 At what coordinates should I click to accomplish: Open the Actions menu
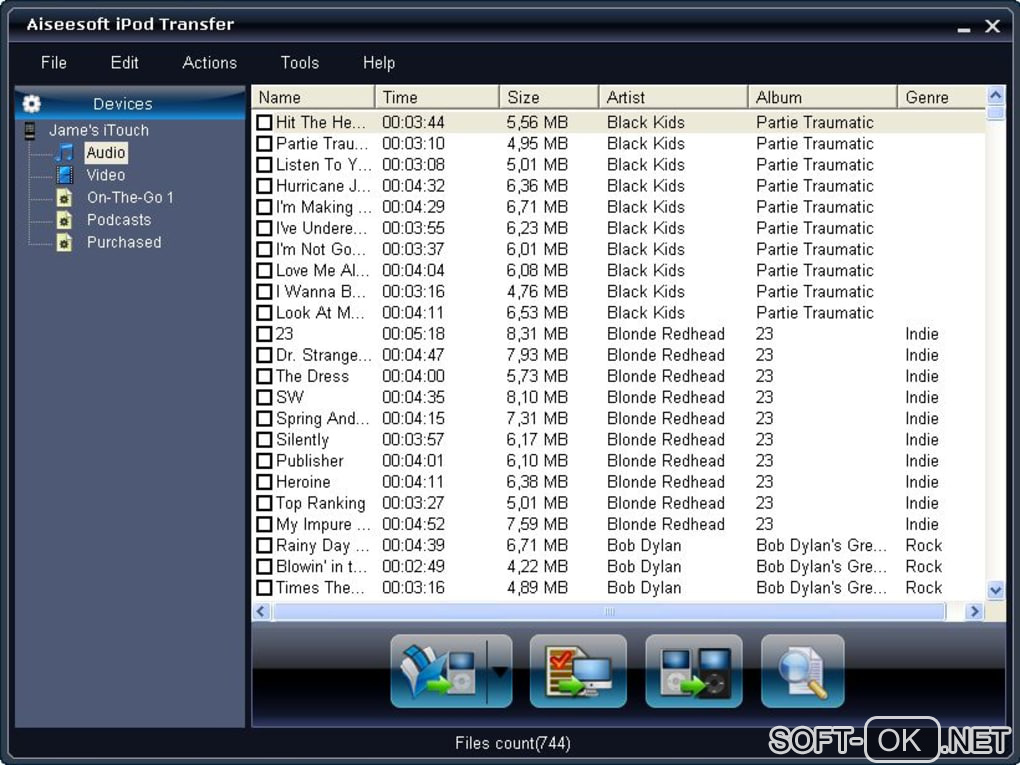coord(209,62)
